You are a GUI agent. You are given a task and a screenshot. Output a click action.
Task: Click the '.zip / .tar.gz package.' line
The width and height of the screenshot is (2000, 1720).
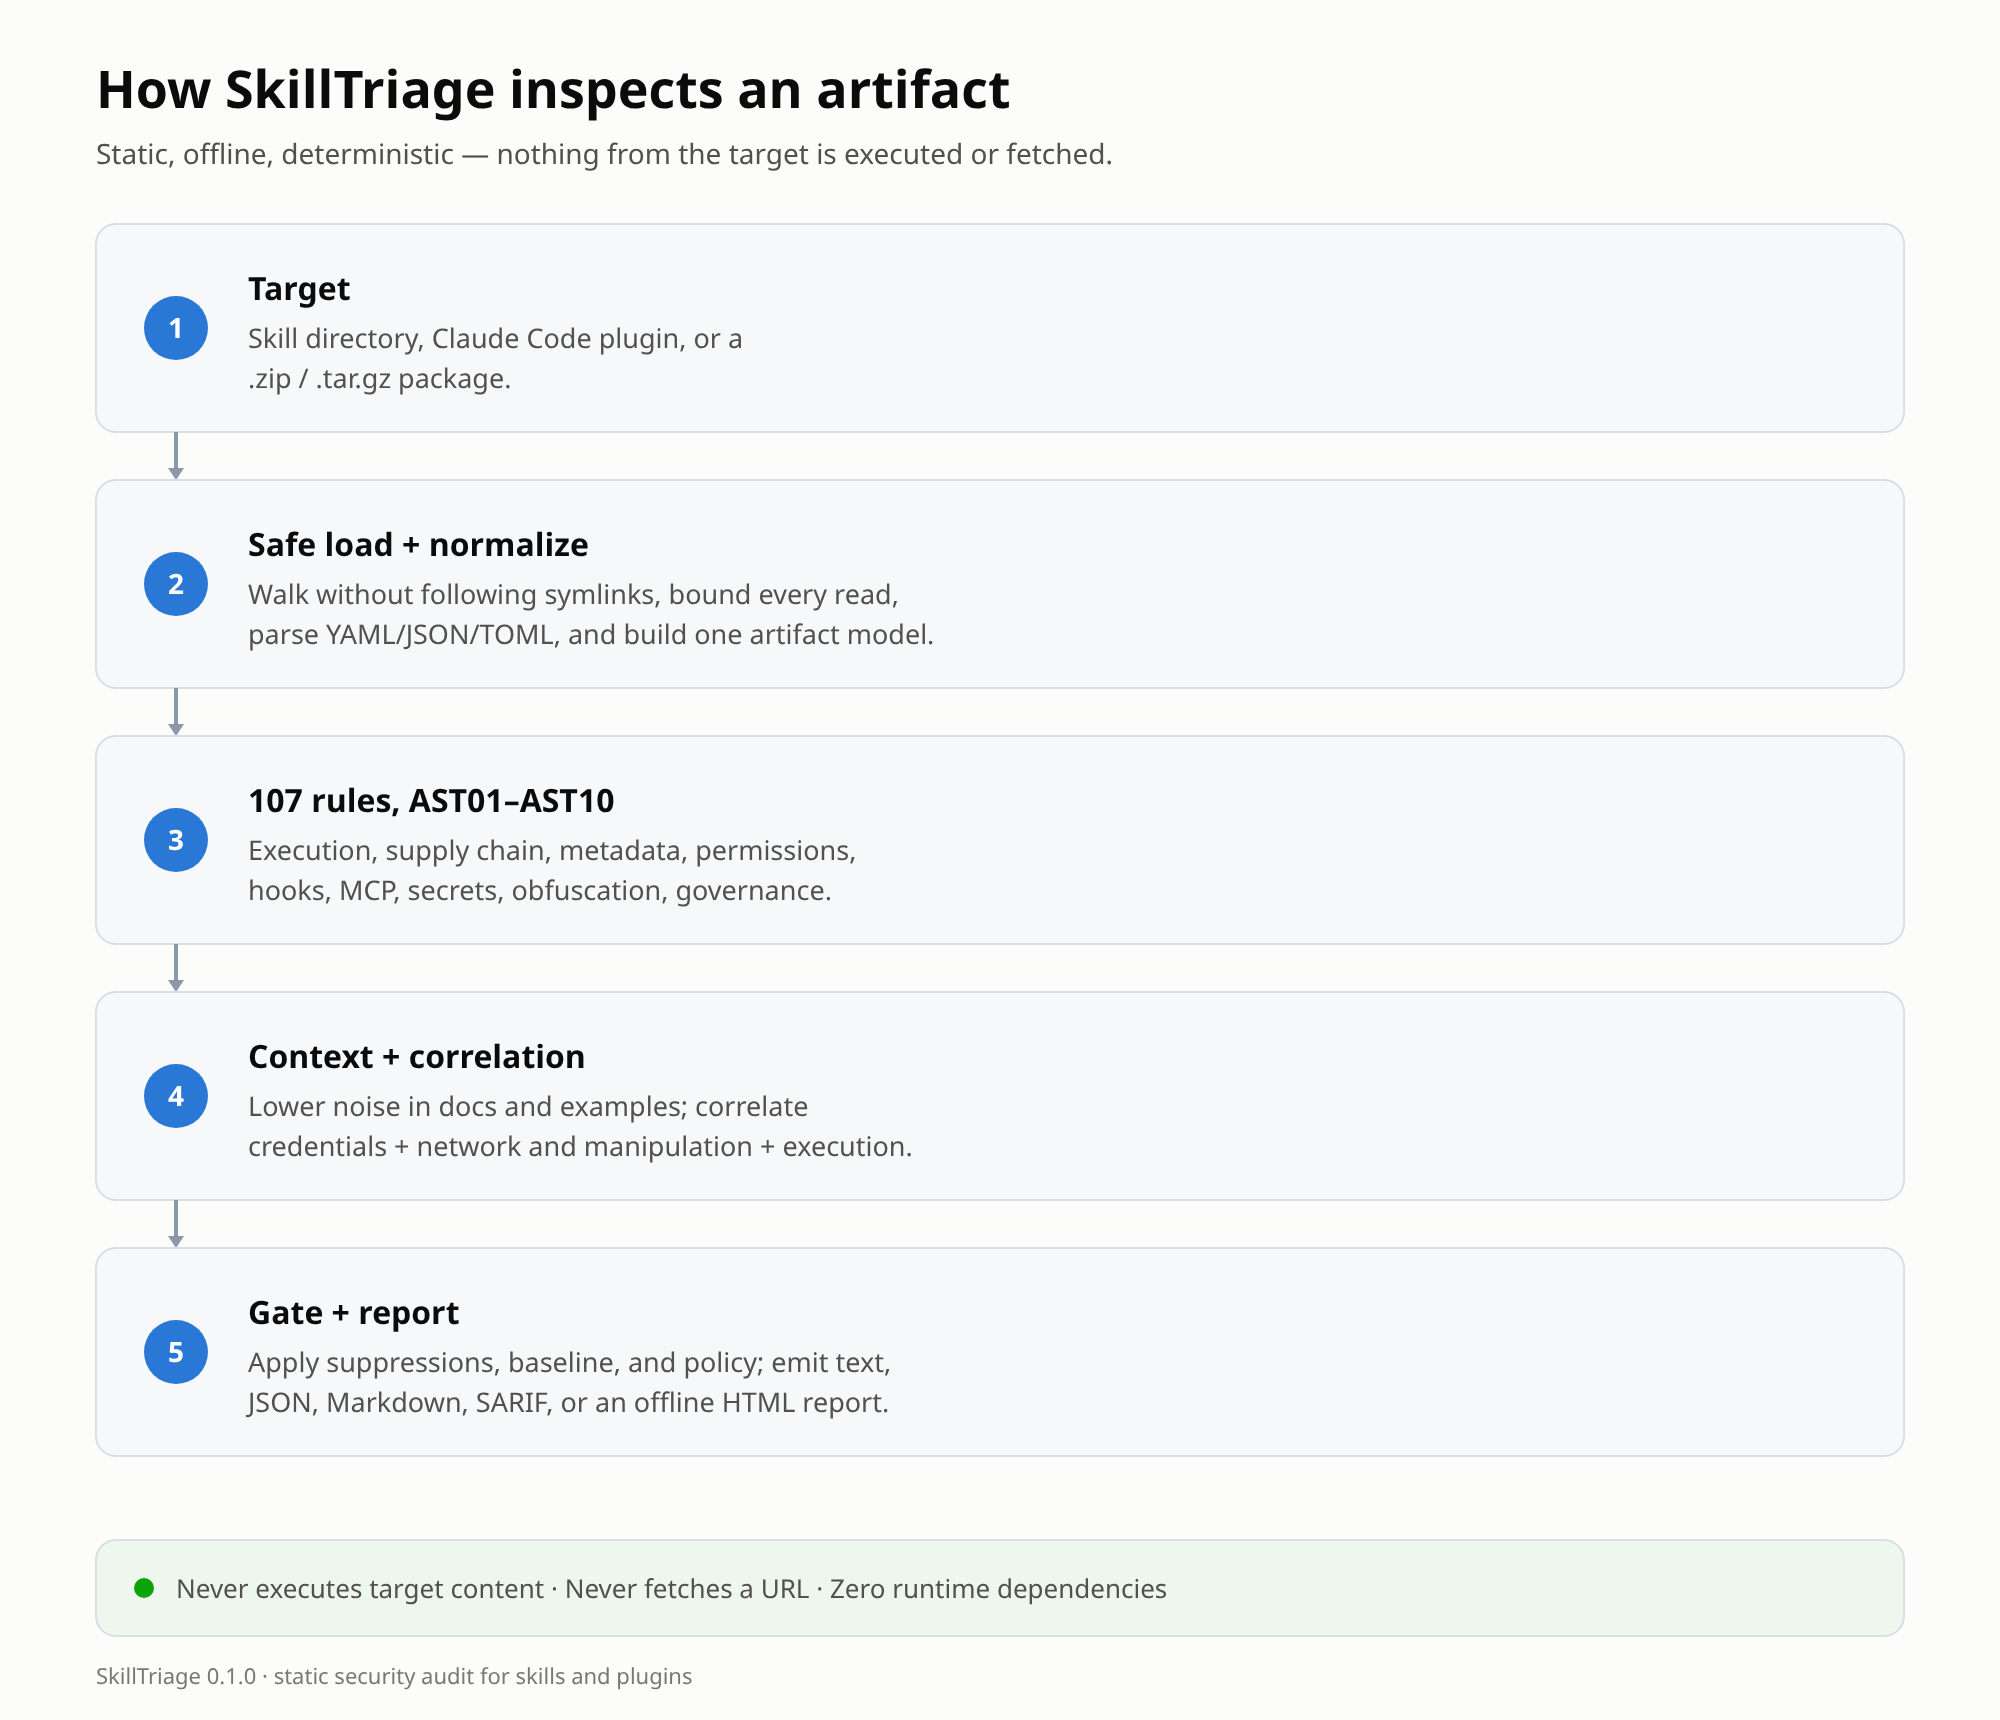click(379, 379)
